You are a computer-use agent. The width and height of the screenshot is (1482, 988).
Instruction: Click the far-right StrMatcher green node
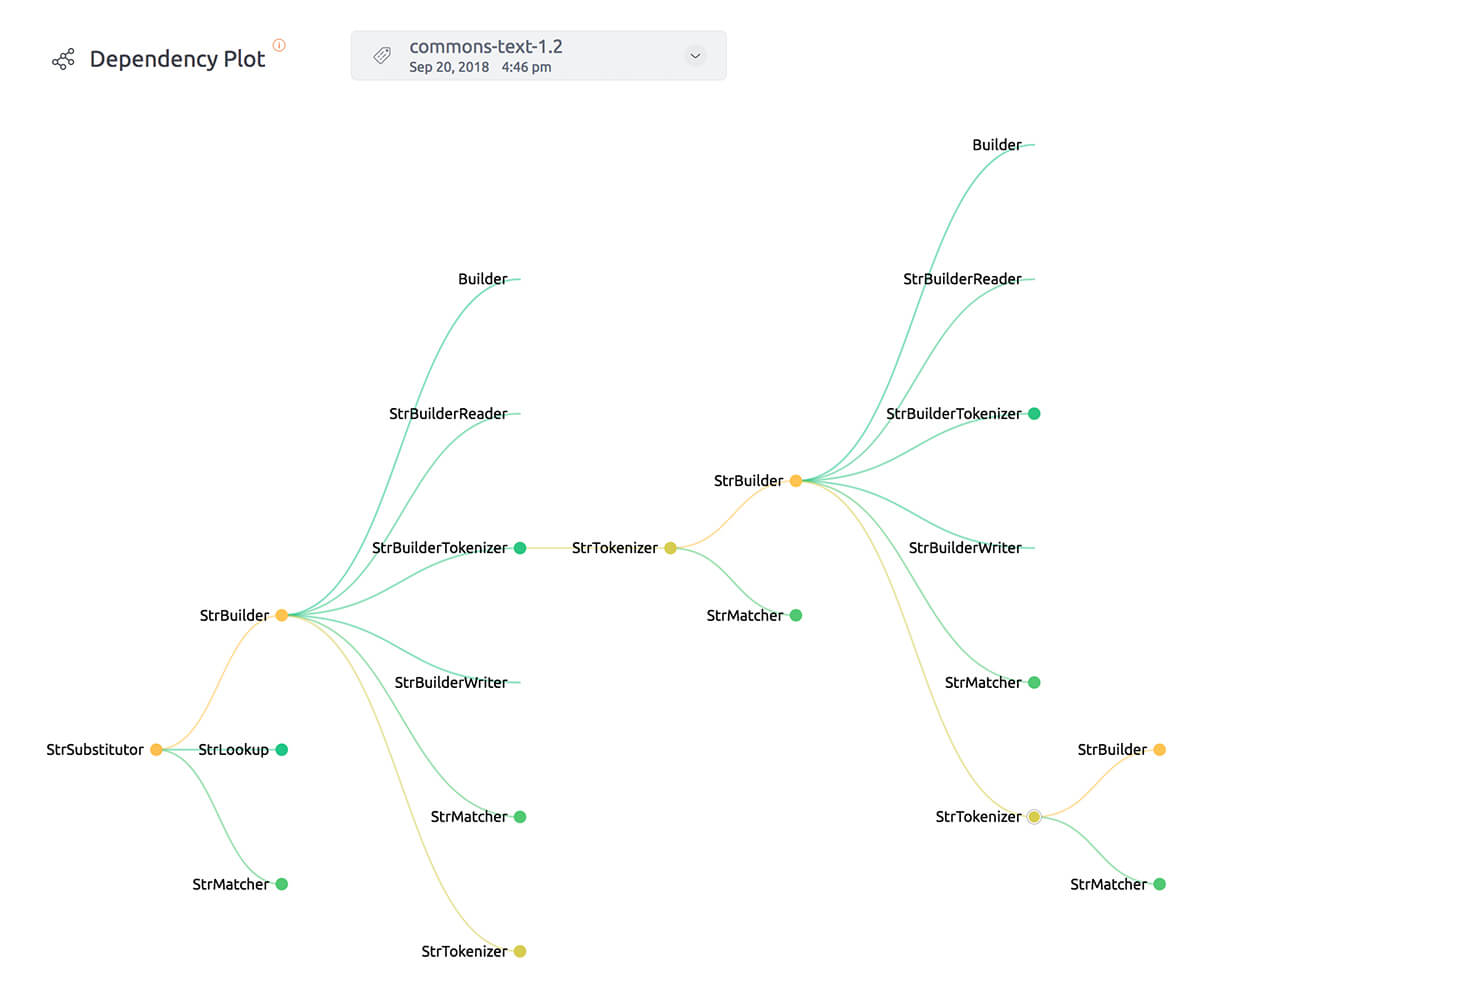tap(1159, 884)
